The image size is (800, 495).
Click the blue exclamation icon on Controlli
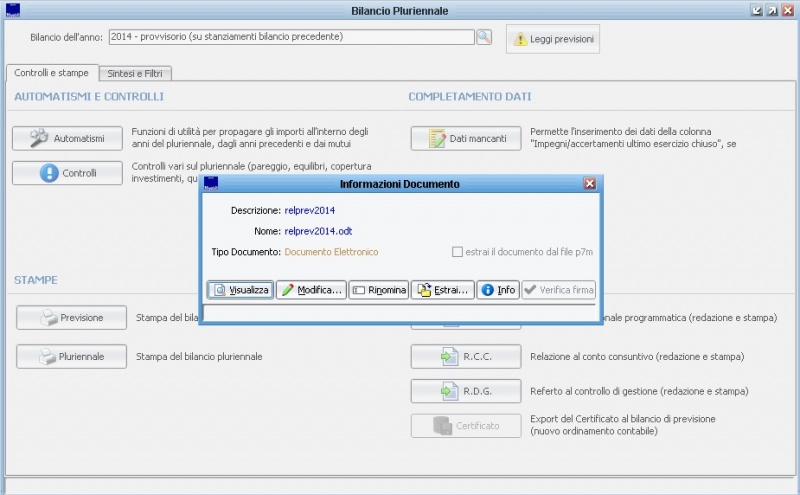point(49,173)
